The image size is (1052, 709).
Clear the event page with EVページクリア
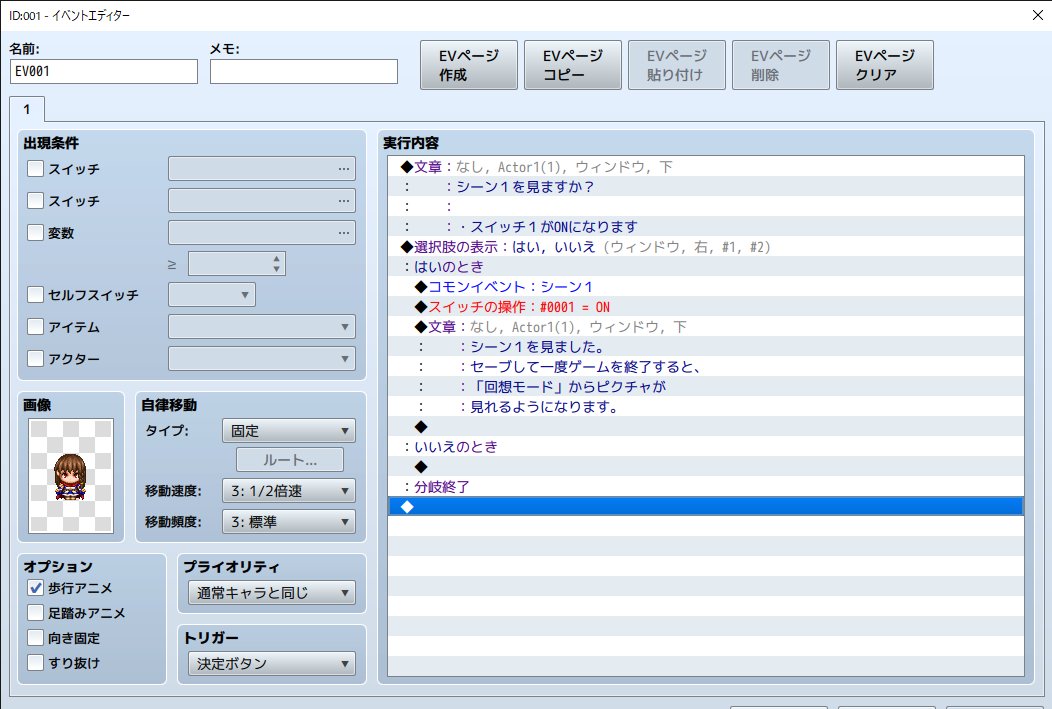click(884, 64)
